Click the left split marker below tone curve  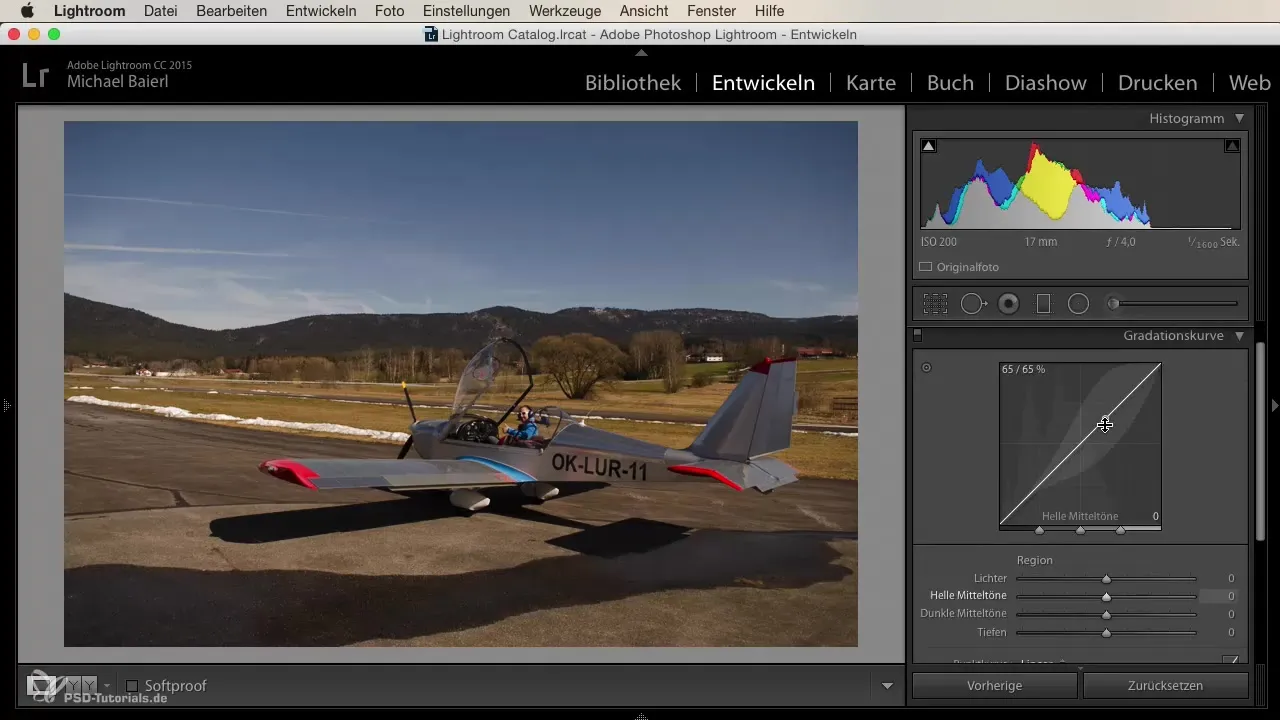(x=1040, y=531)
